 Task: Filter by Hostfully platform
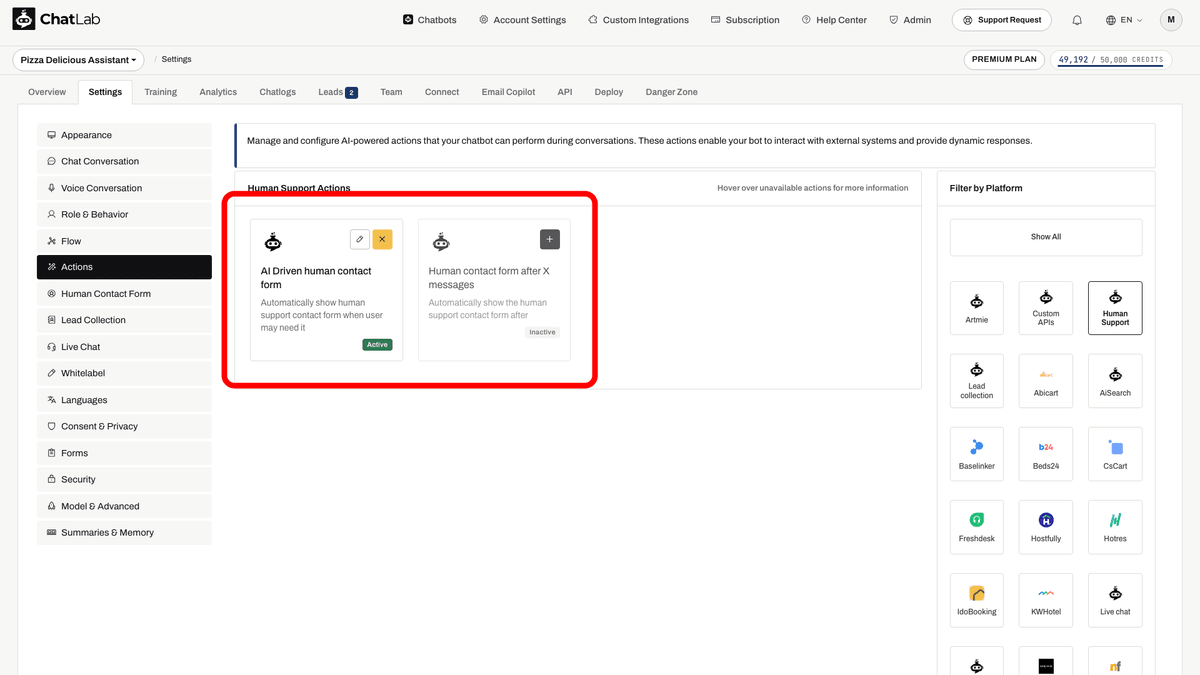(1046, 527)
